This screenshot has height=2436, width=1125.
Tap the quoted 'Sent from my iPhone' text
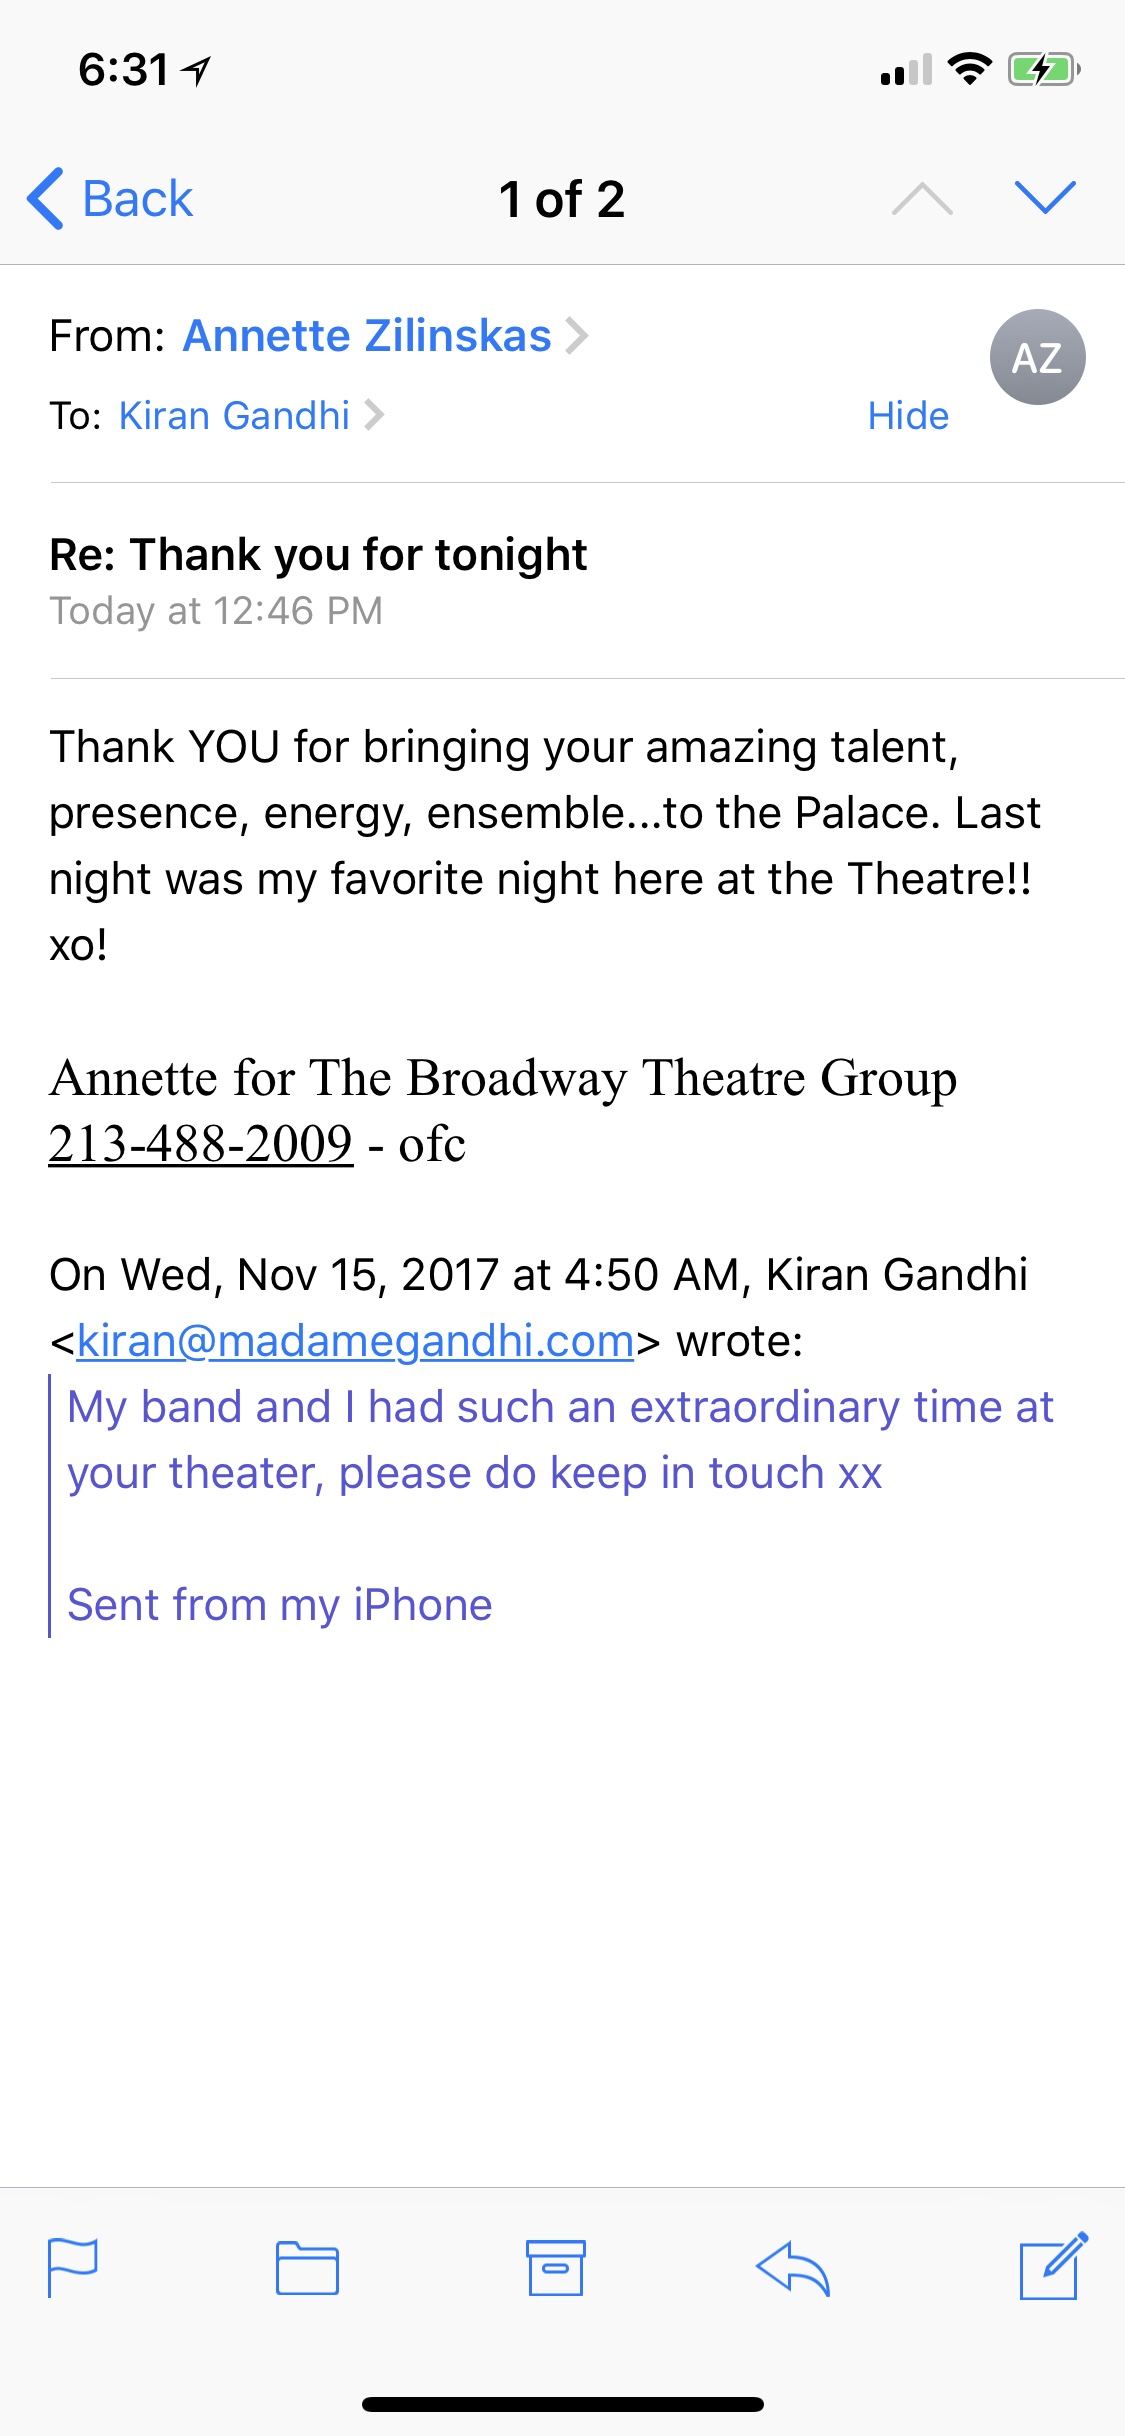pos(280,1605)
